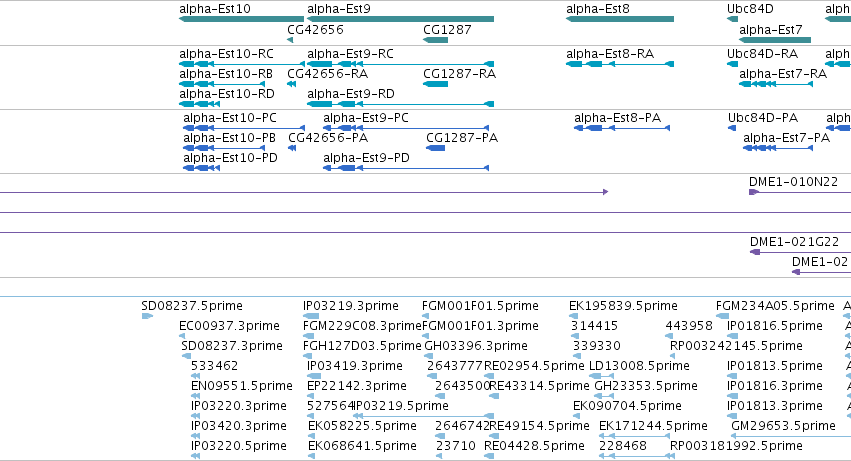Viewport: 851px width, 461px height.
Task: Click the Ubc84D gene label
Action: 750,9
